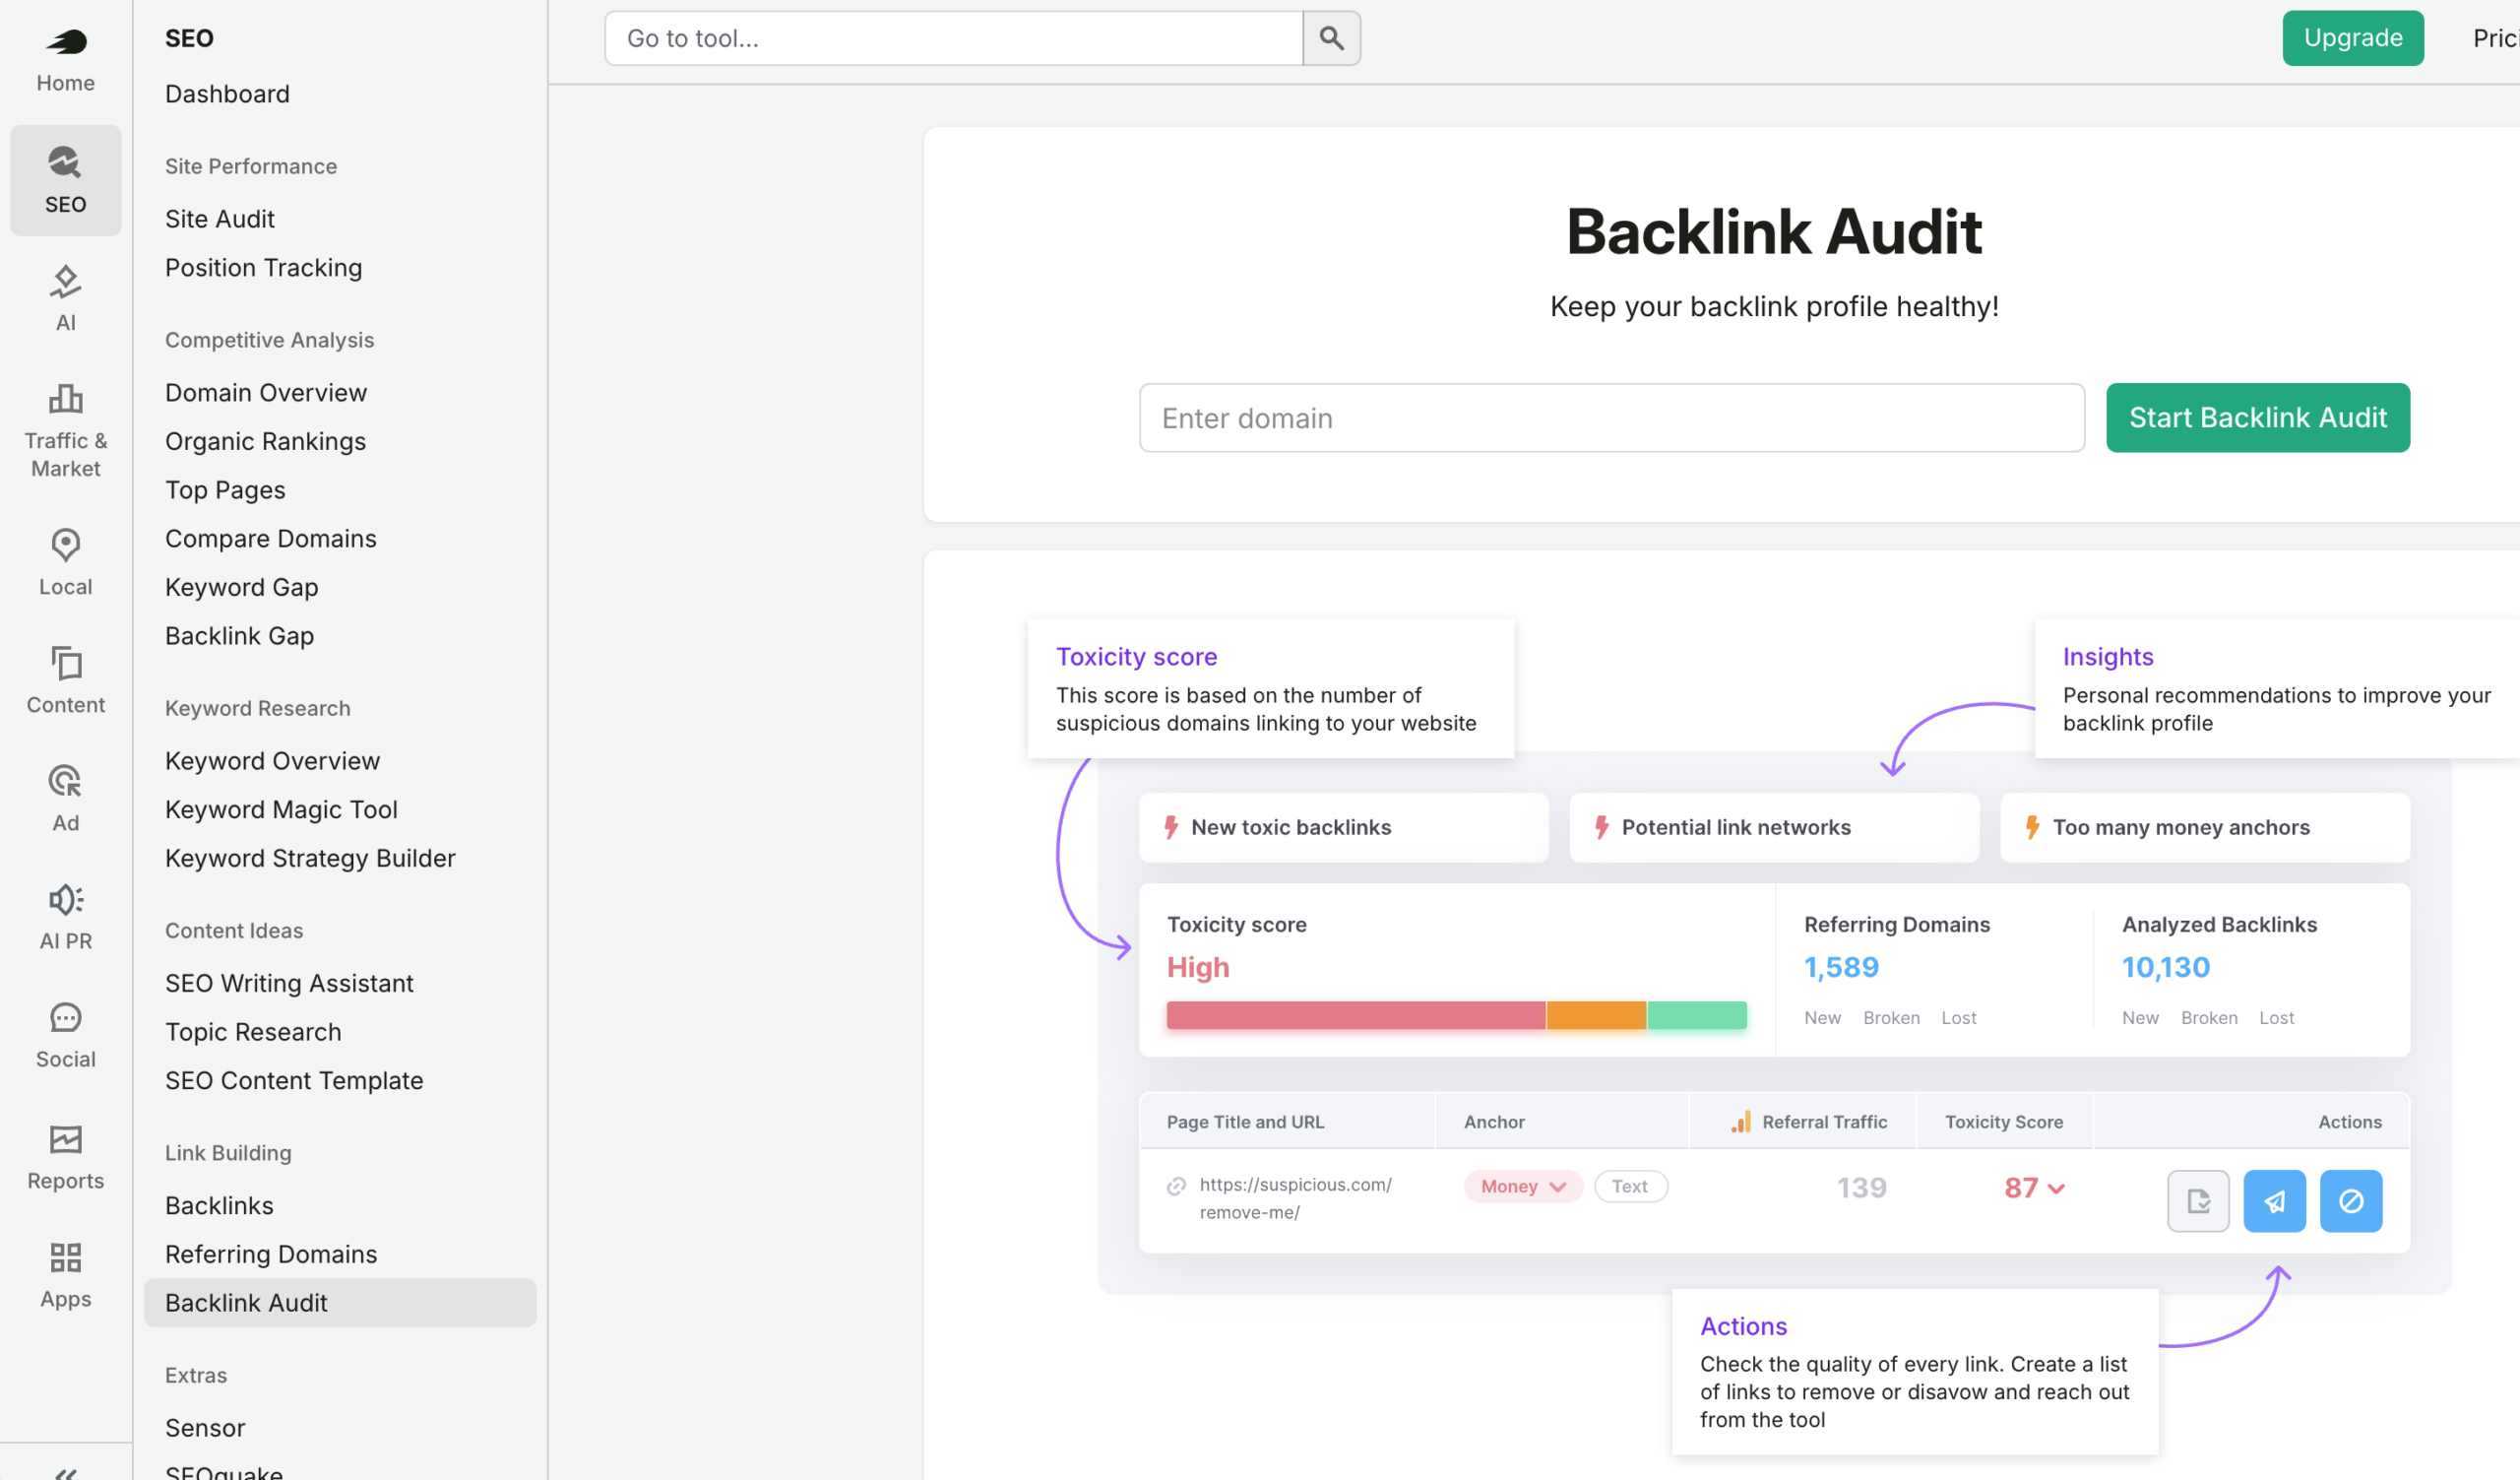Click the 10,130 analyzed backlinks value
The image size is (2520, 1480).
(x=2165, y=967)
